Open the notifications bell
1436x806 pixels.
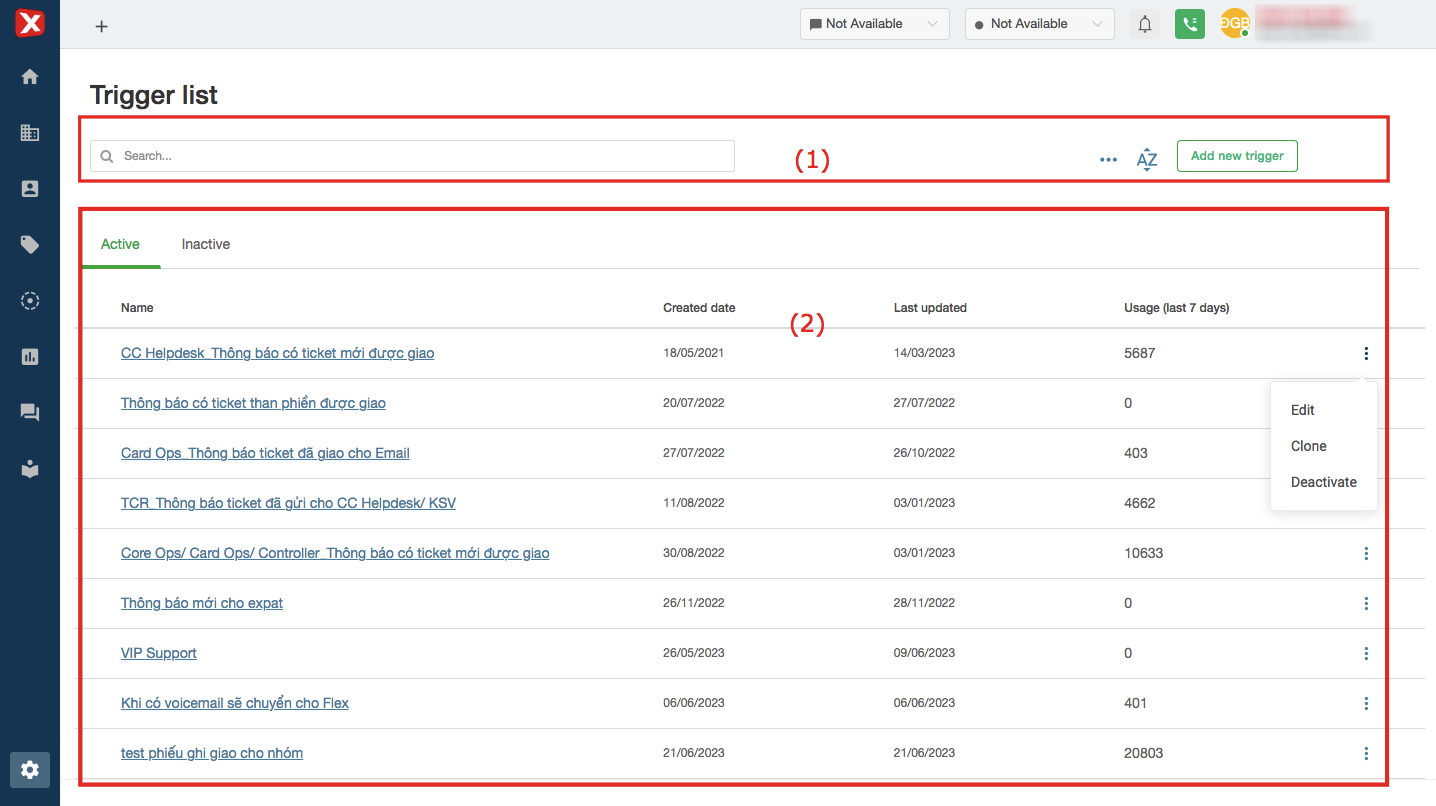(1145, 24)
